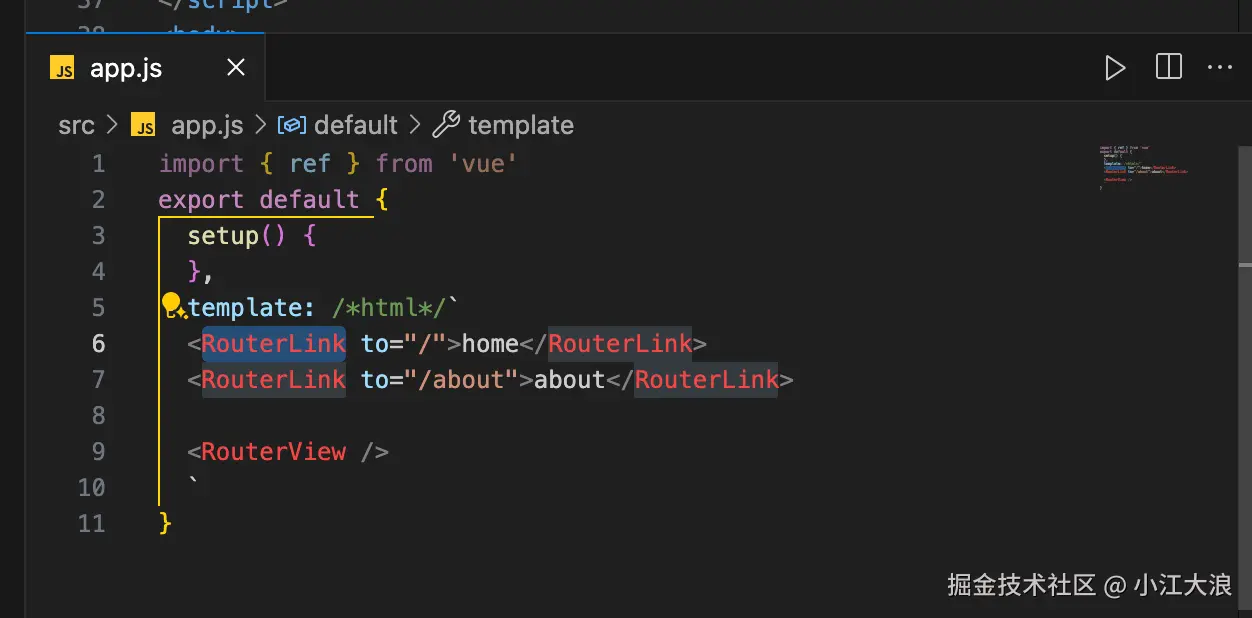
Task: Click the vertical scrollbar of the editor
Action: (1245, 400)
